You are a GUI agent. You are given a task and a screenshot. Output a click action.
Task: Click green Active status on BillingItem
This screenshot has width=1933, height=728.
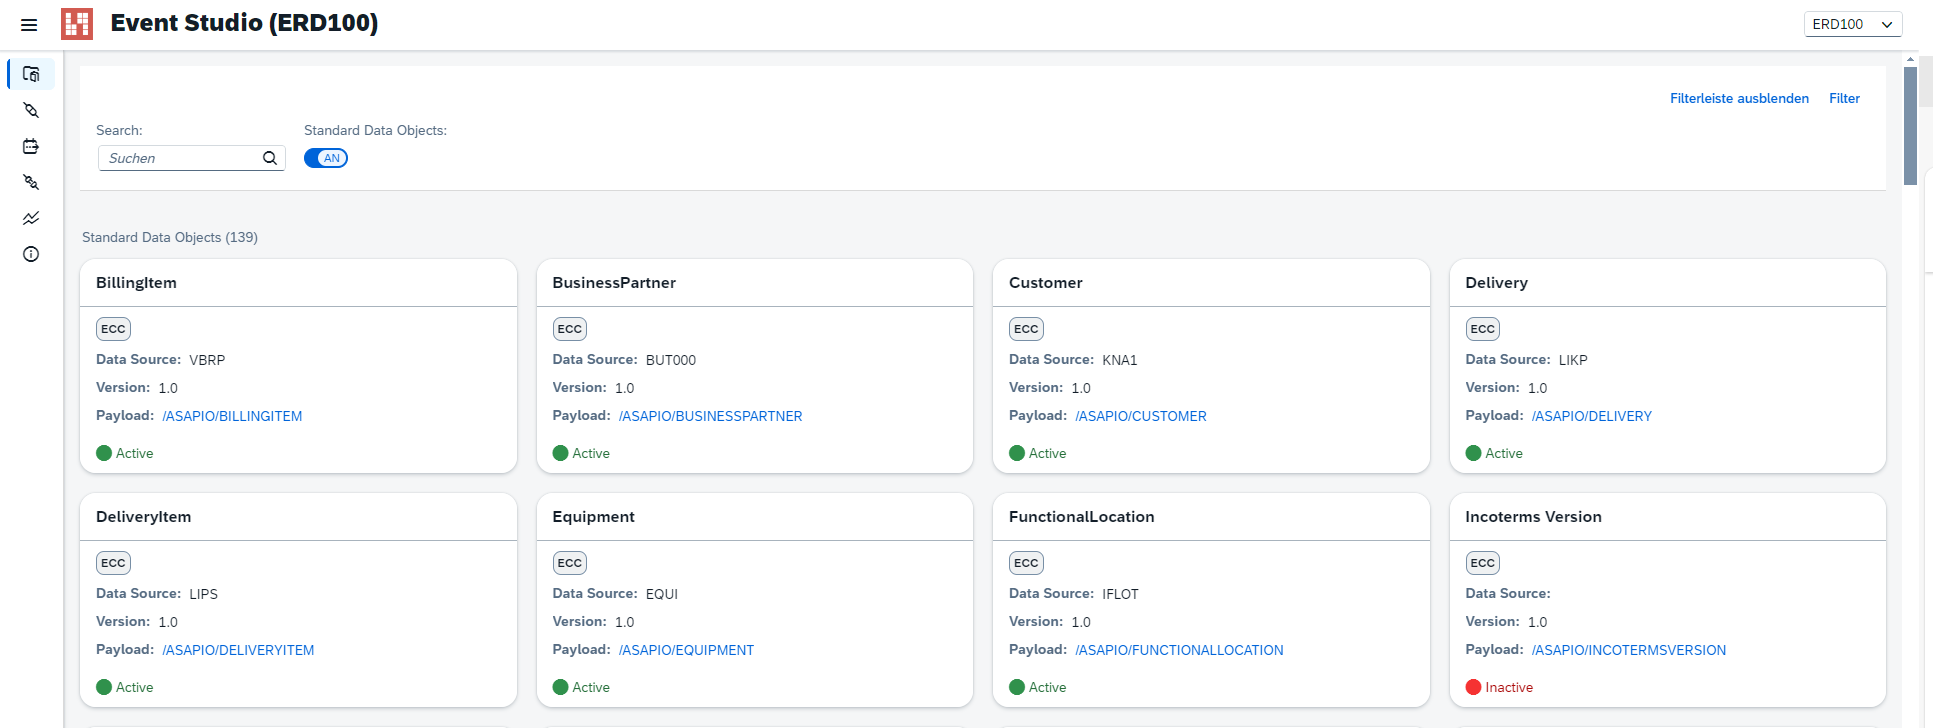click(x=125, y=453)
